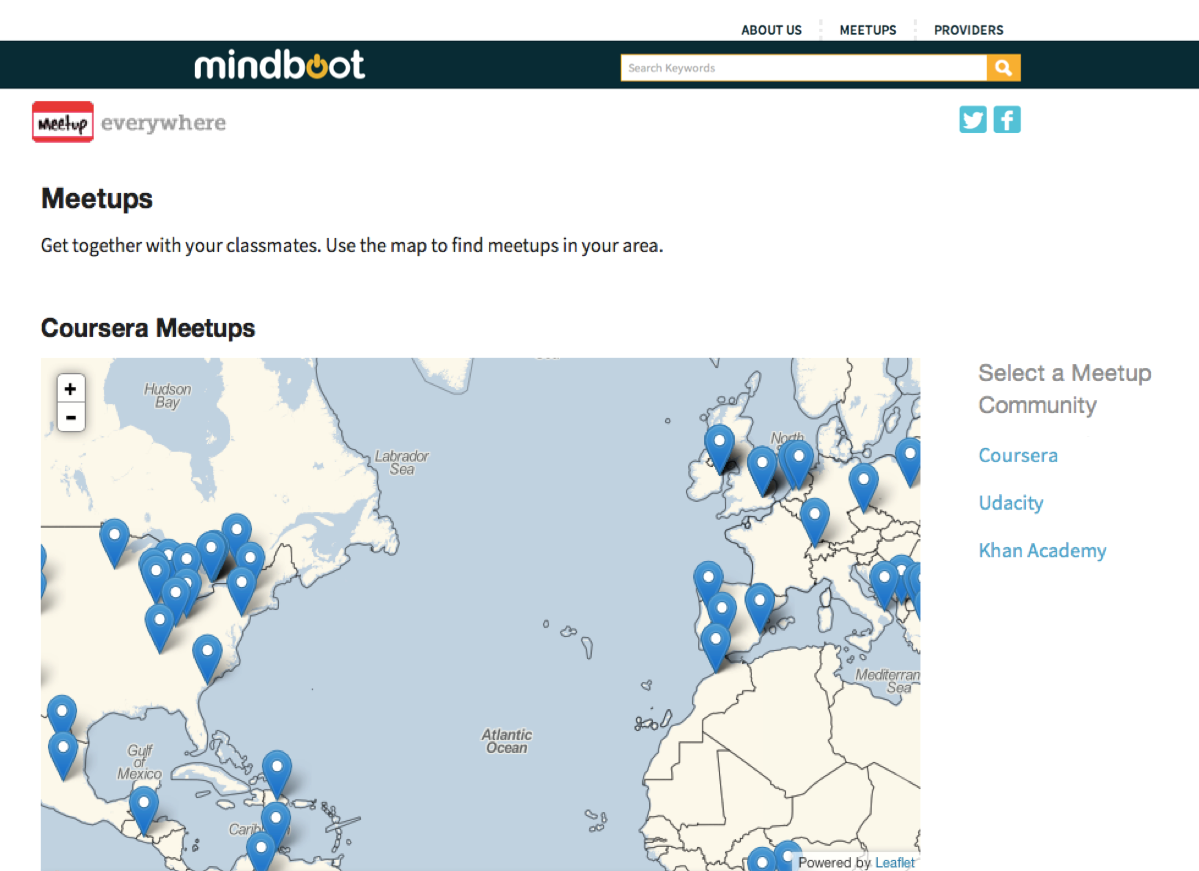Click the map pin over Portugal
The width and height of the screenshot is (1199, 871).
point(708,580)
